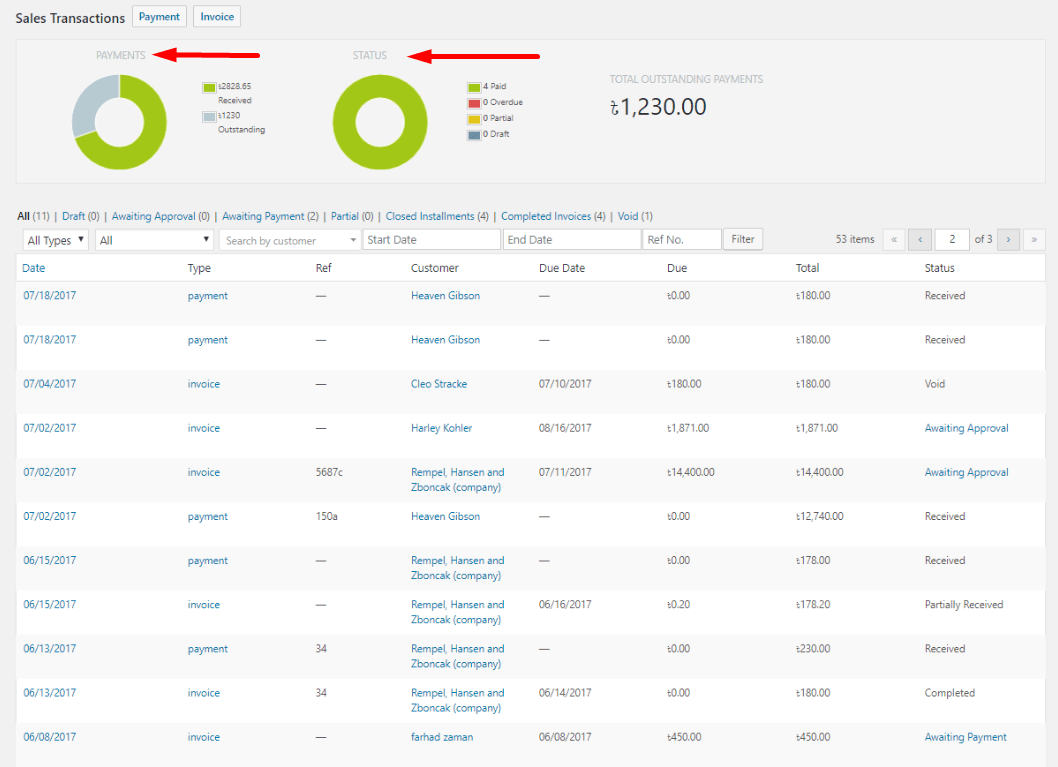Click the Void status text

935,384
